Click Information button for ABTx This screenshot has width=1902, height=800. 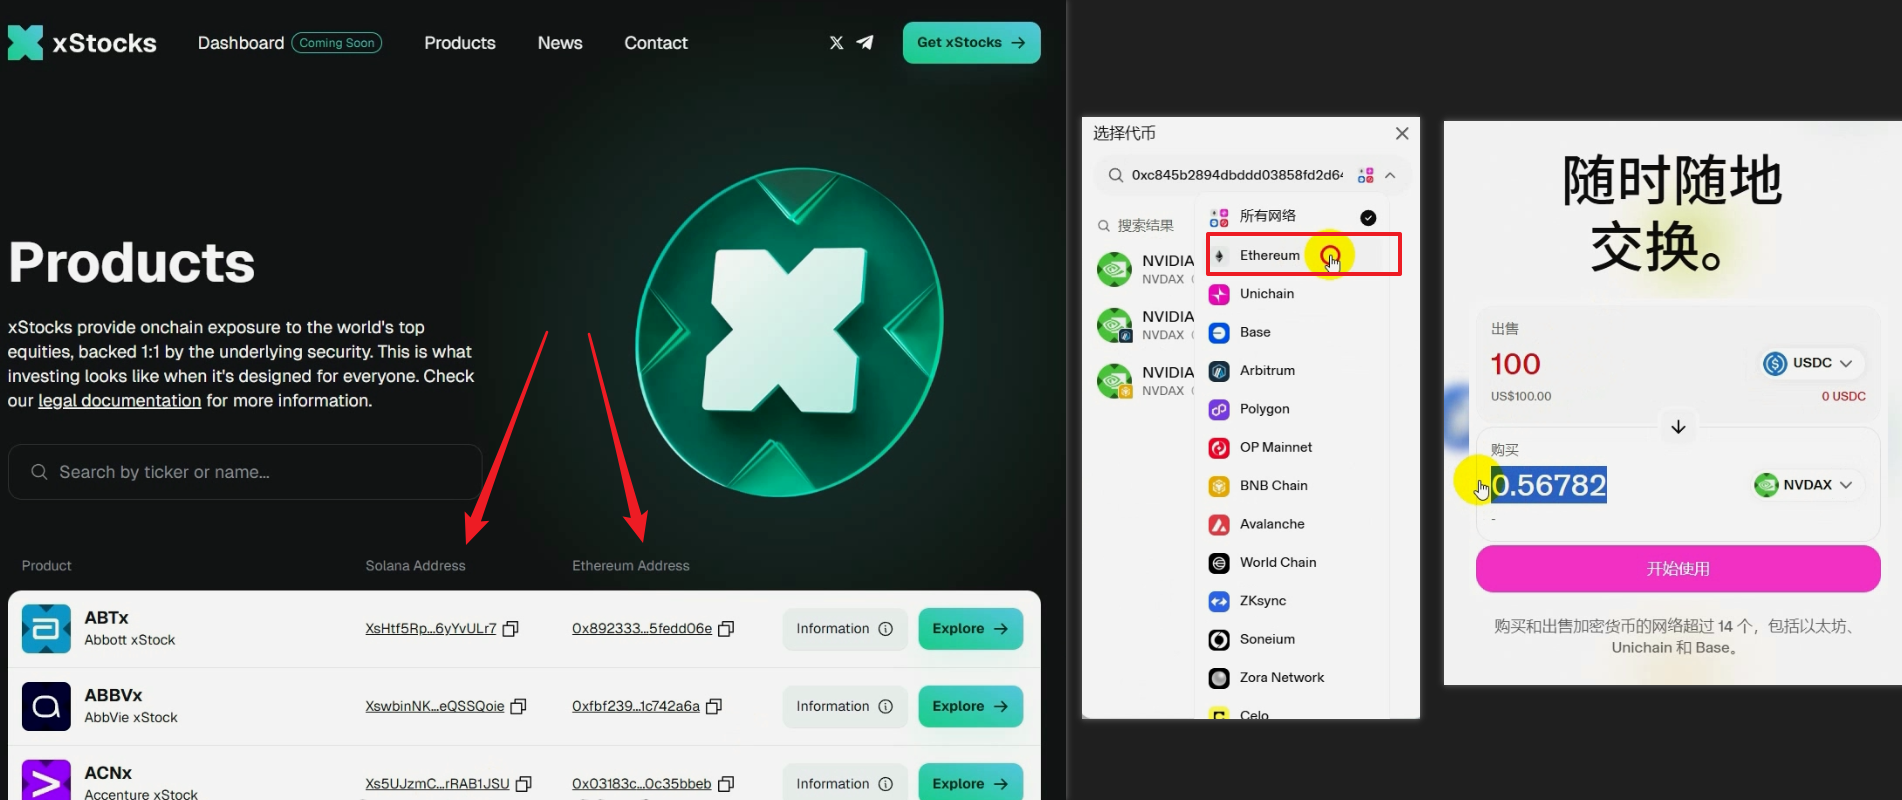844,629
